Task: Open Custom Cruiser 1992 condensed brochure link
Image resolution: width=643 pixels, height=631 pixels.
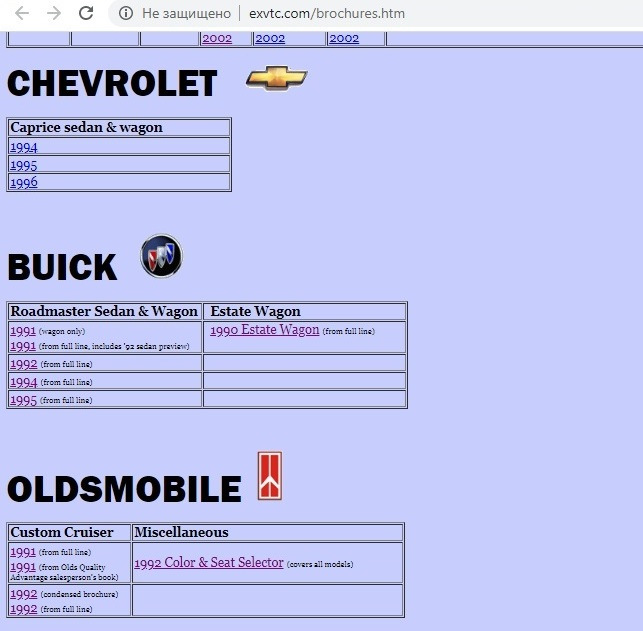Action: (24, 594)
